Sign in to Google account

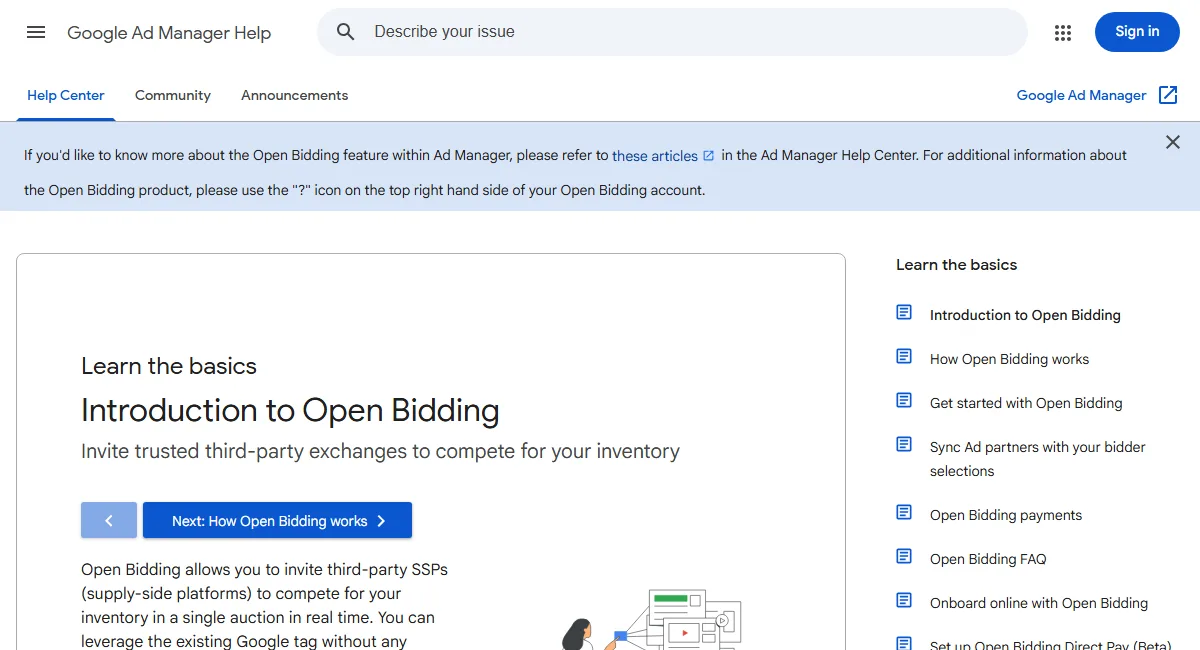click(1137, 32)
